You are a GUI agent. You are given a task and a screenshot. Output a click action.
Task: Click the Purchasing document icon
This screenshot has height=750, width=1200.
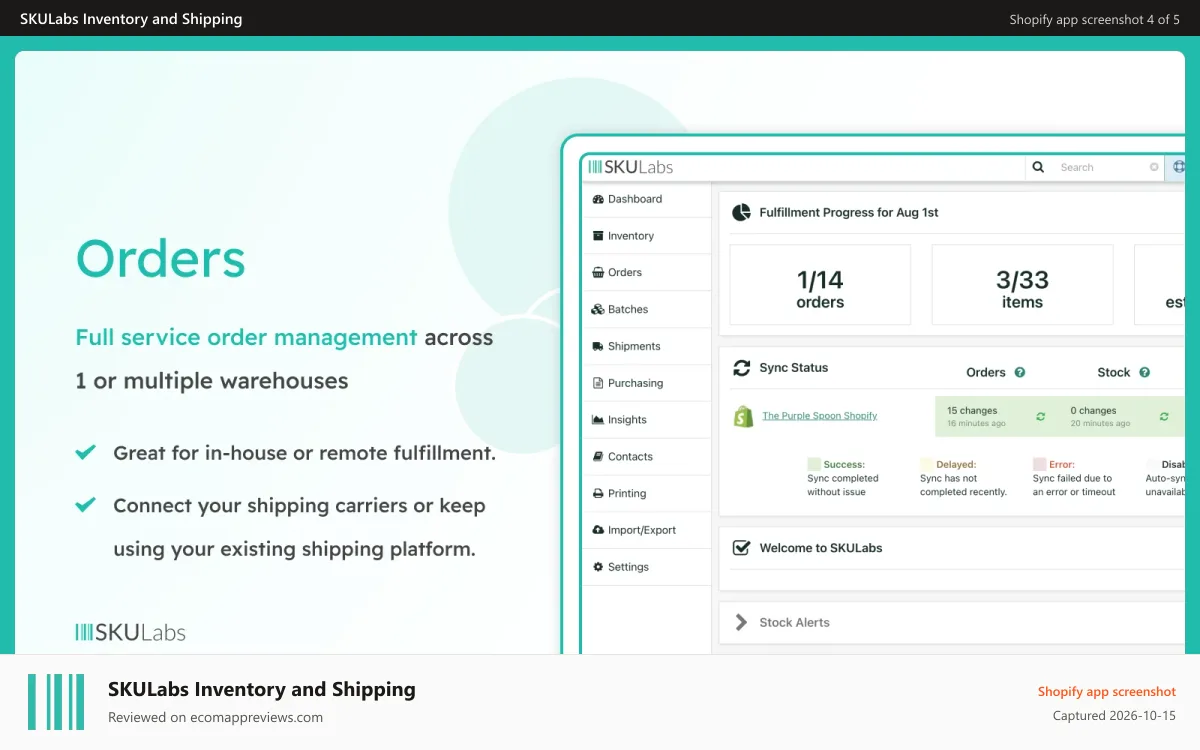click(598, 383)
